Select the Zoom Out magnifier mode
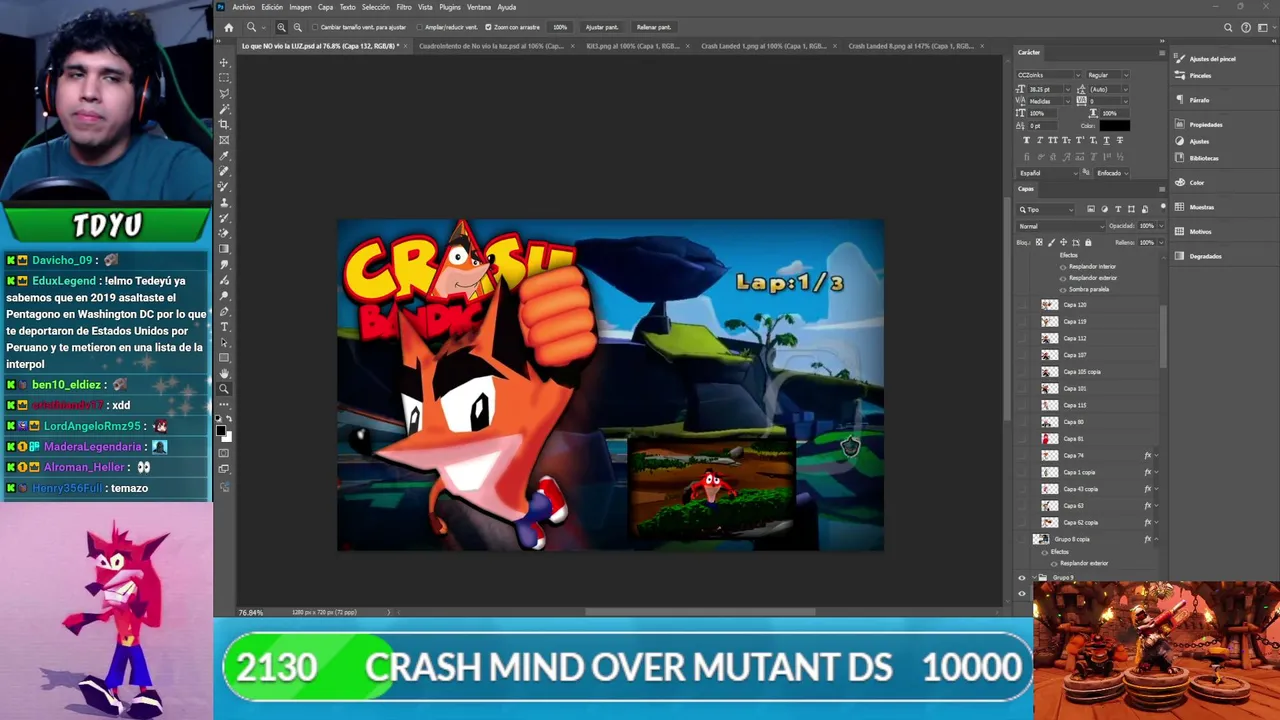1280x720 pixels. [297, 27]
